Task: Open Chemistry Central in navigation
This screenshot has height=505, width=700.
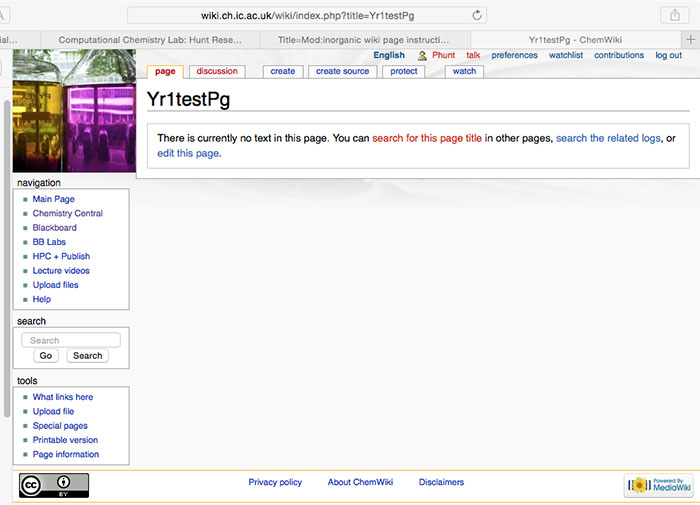Action: pyautogui.click(x=67, y=213)
